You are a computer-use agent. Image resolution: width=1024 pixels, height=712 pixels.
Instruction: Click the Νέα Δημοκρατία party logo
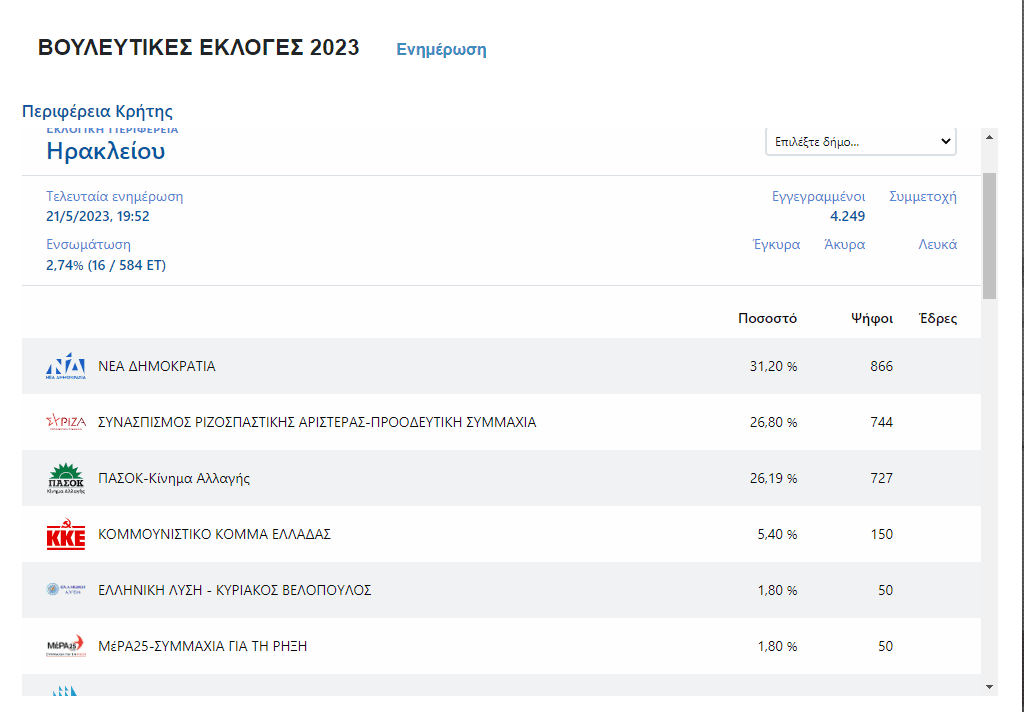pos(65,366)
